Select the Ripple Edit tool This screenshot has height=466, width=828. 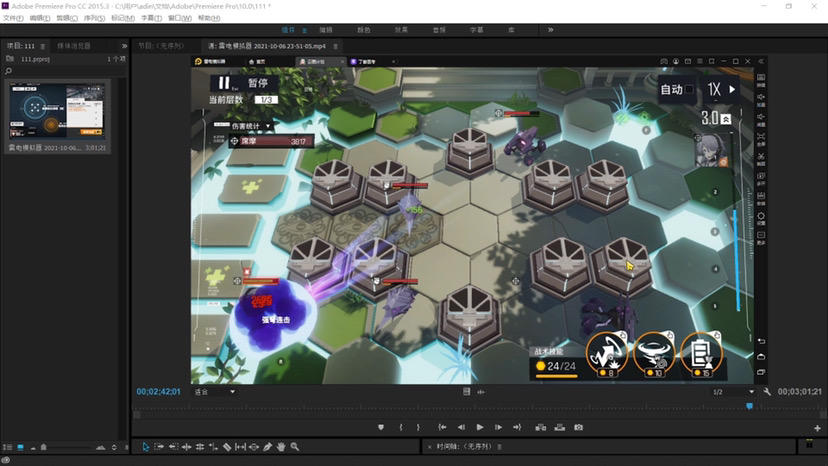click(x=186, y=447)
